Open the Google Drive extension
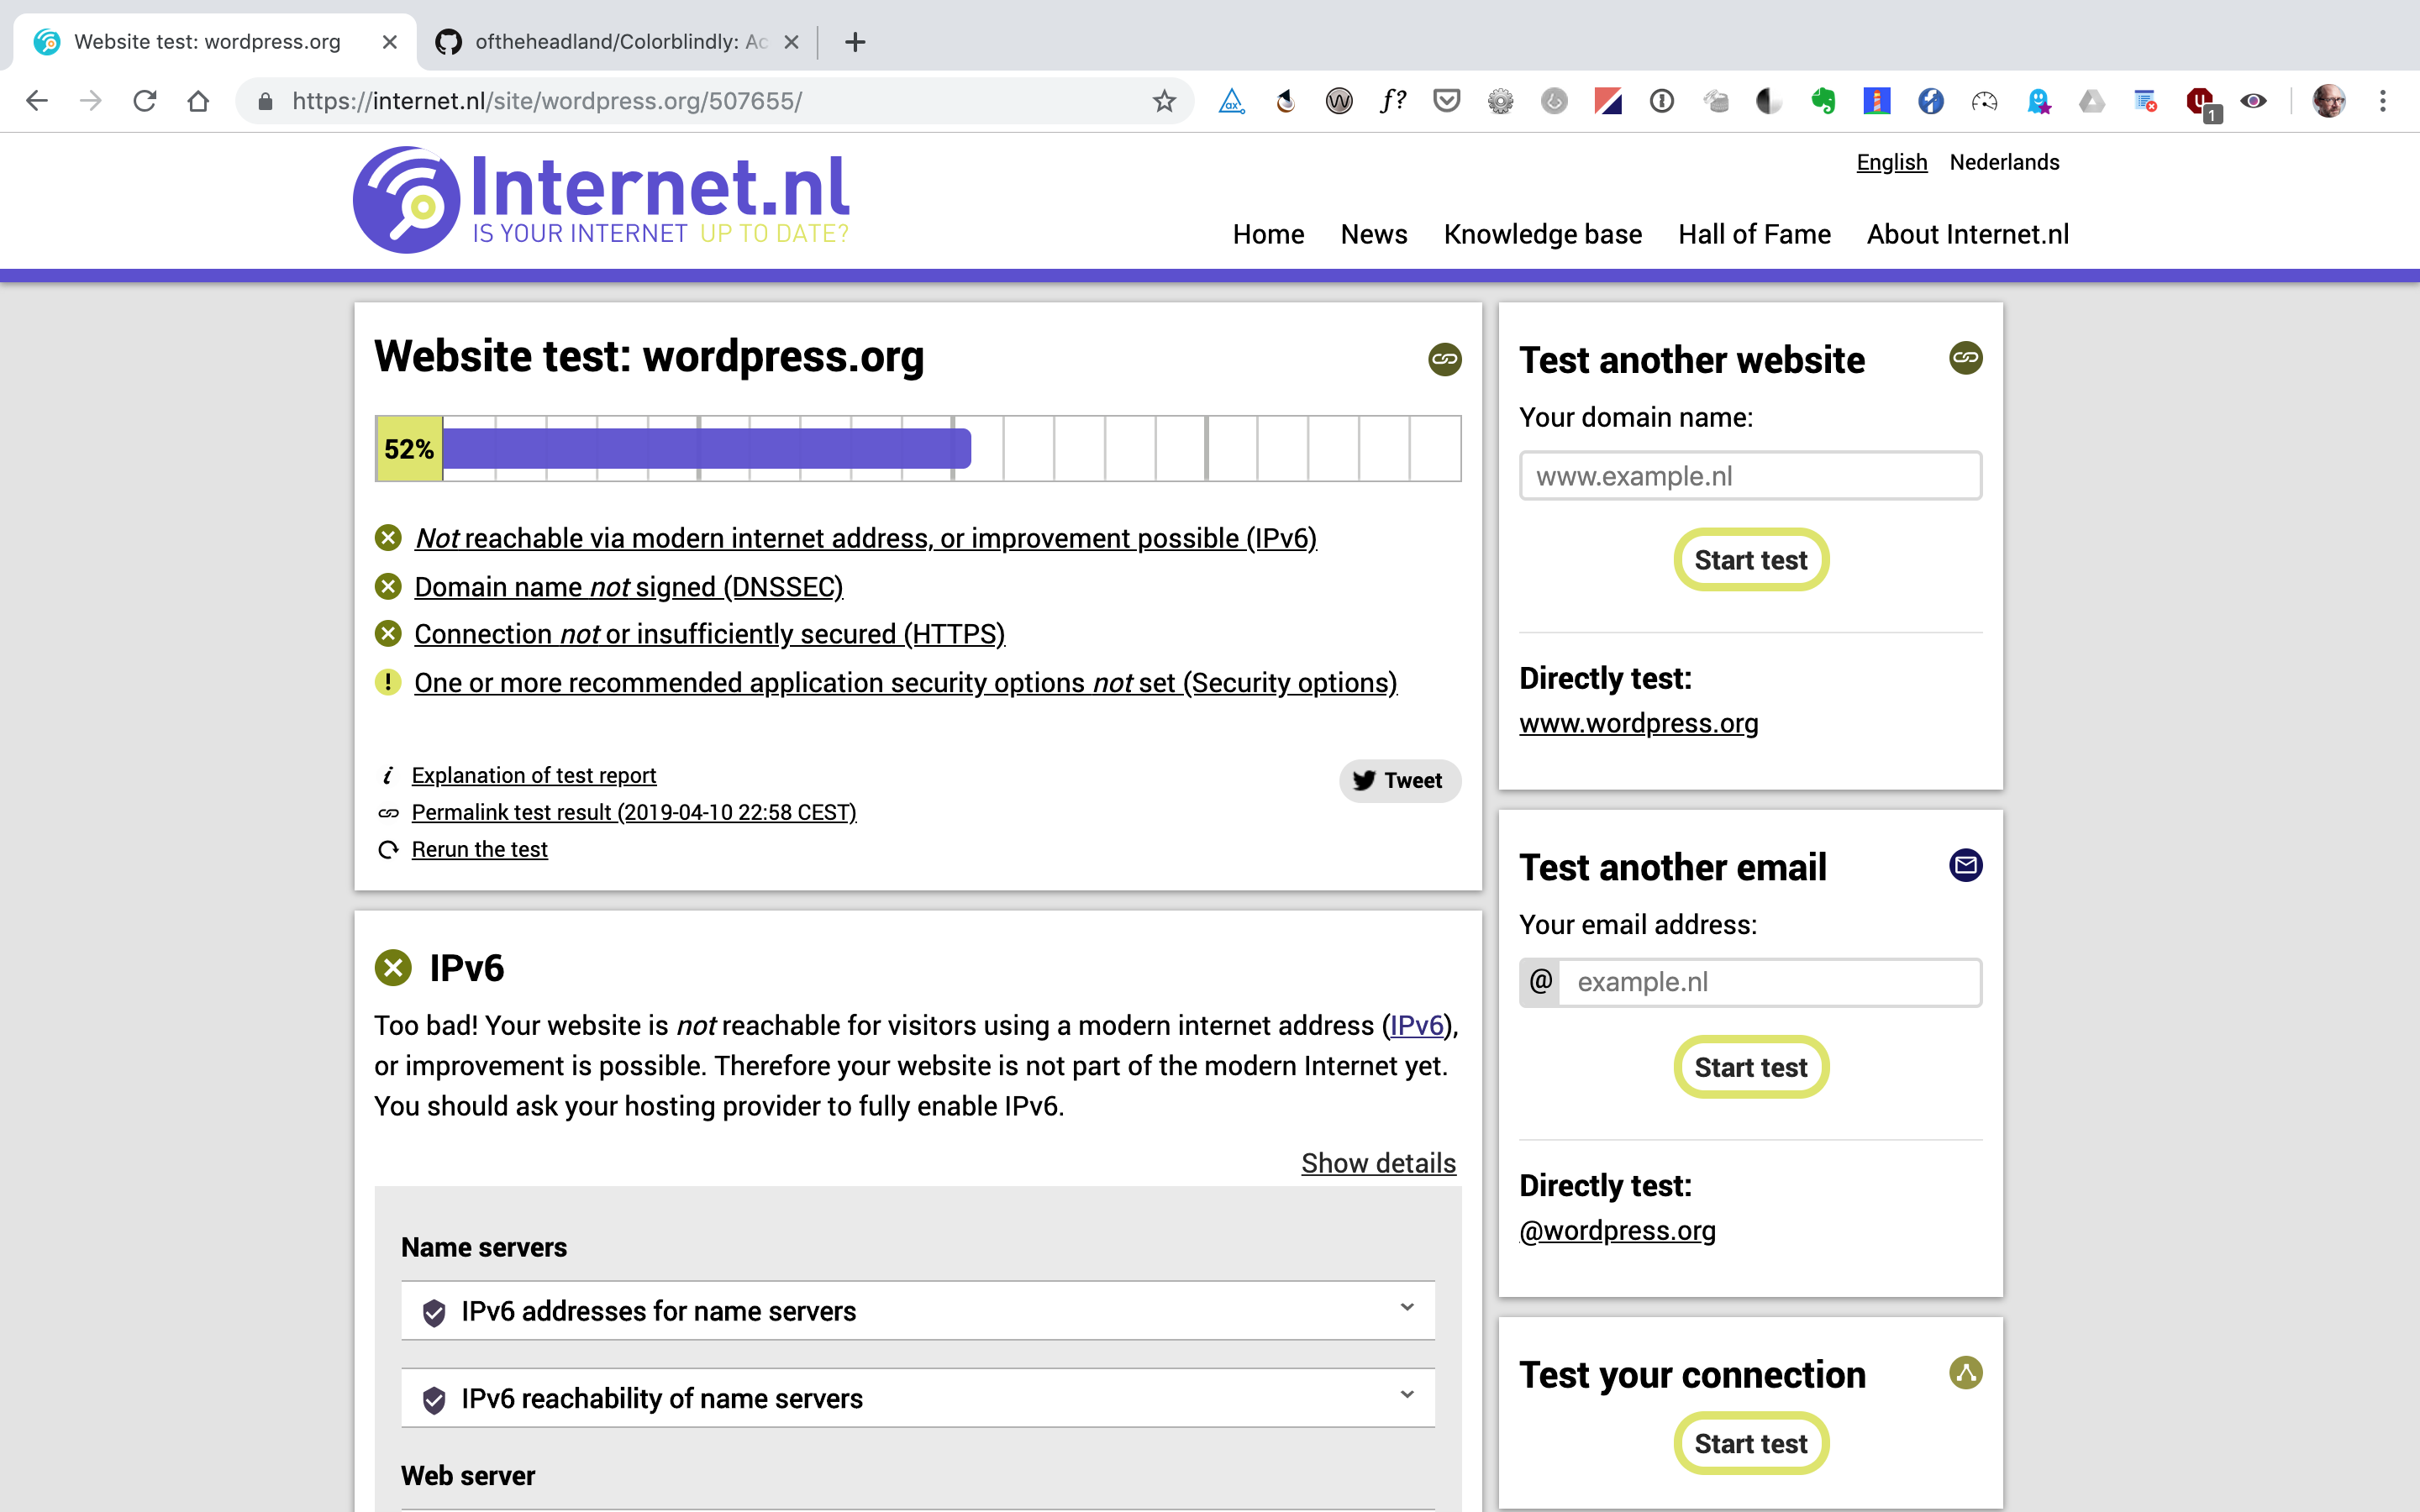The height and width of the screenshot is (1512, 2420). (2092, 101)
